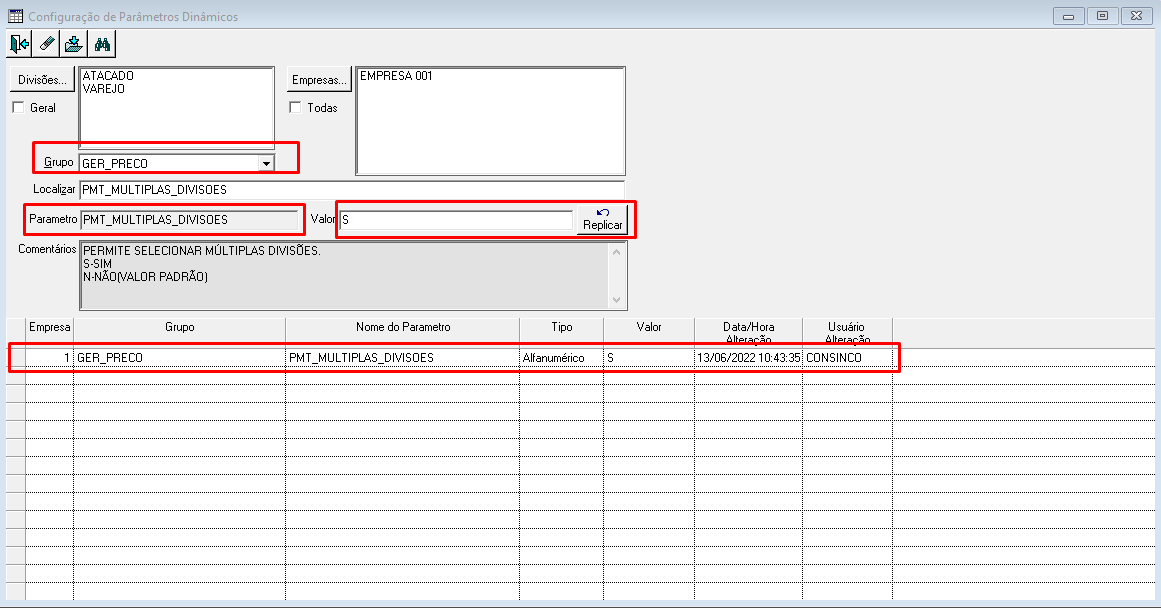
Task: Enable the Geral checkbox
Action: (19, 107)
